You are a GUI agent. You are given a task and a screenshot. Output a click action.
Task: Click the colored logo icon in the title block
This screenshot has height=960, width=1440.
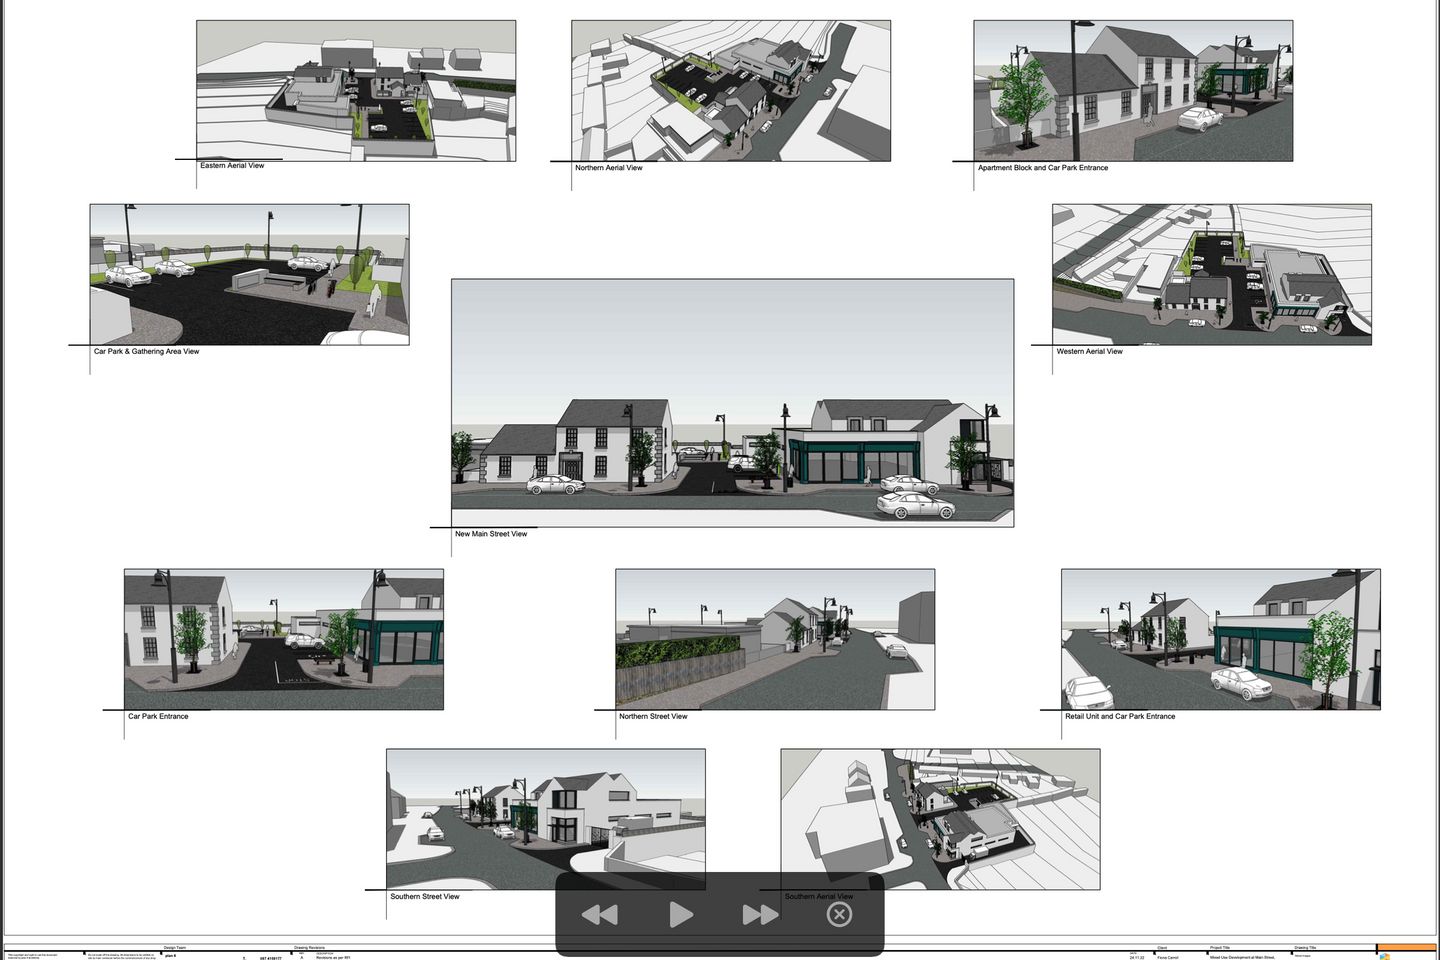[1384, 956]
